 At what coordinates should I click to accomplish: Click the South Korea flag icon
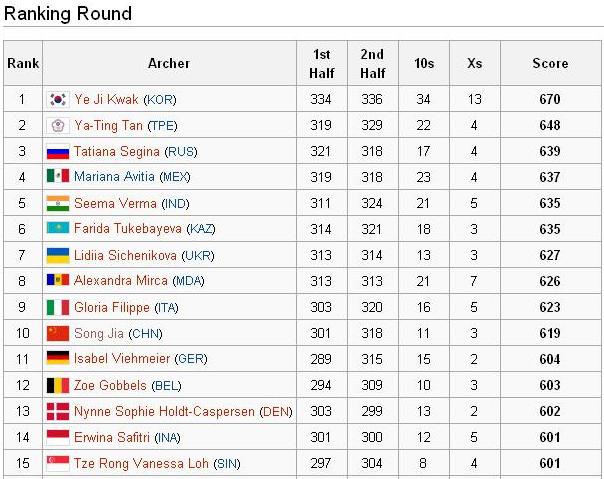coord(57,100)
